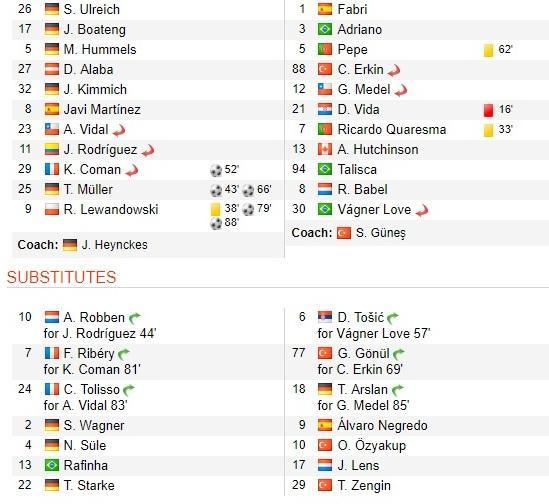Click the goal ball icon at Lewandowski's 88'
The width and height of the screenshot is (549, 504).
click(216, 223)
